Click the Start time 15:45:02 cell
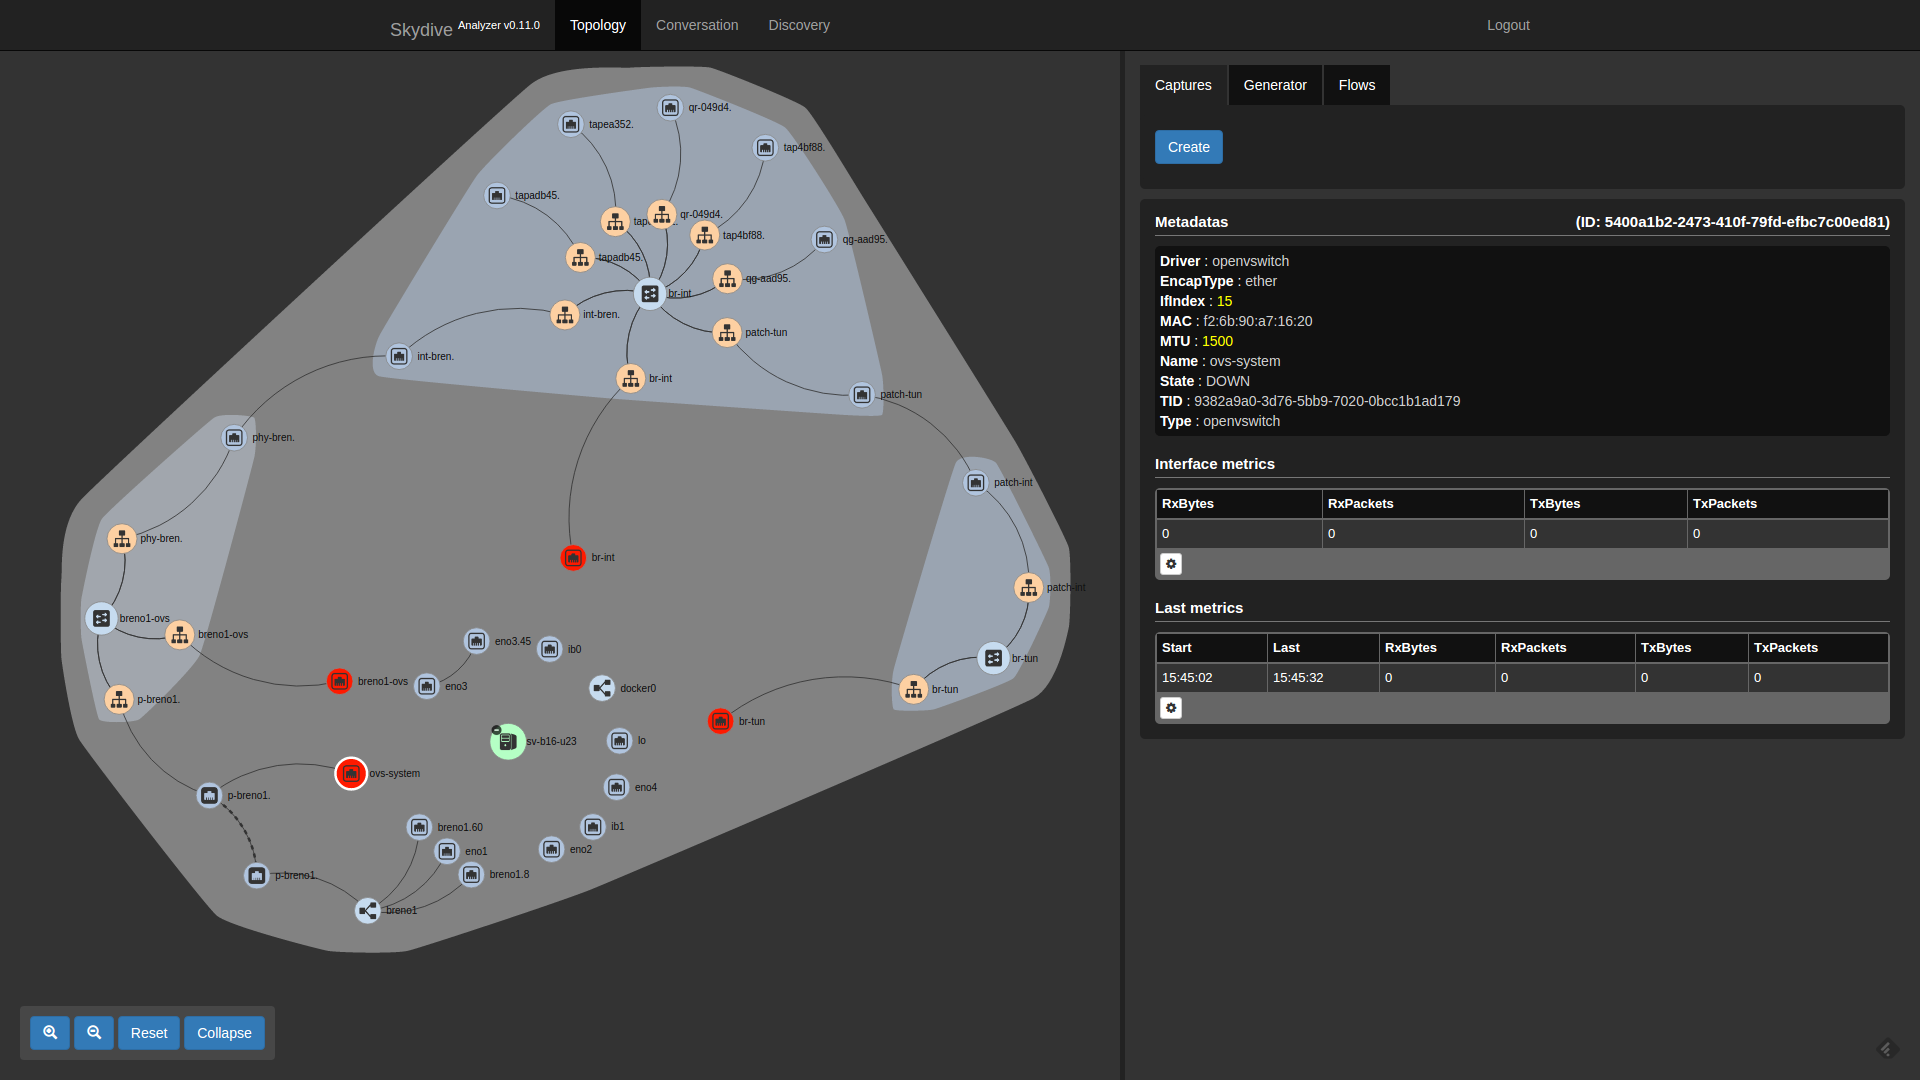Image resolution: width=1920 pixels, height=1080 pixels. point(1212,678)
